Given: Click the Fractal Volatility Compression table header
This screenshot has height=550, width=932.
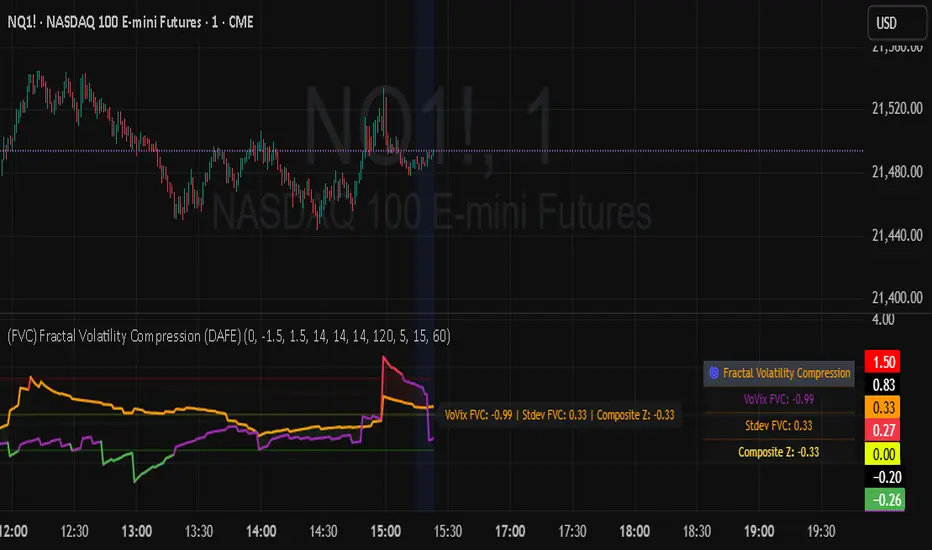Looking at the screenshot, I should pos(779,373).
